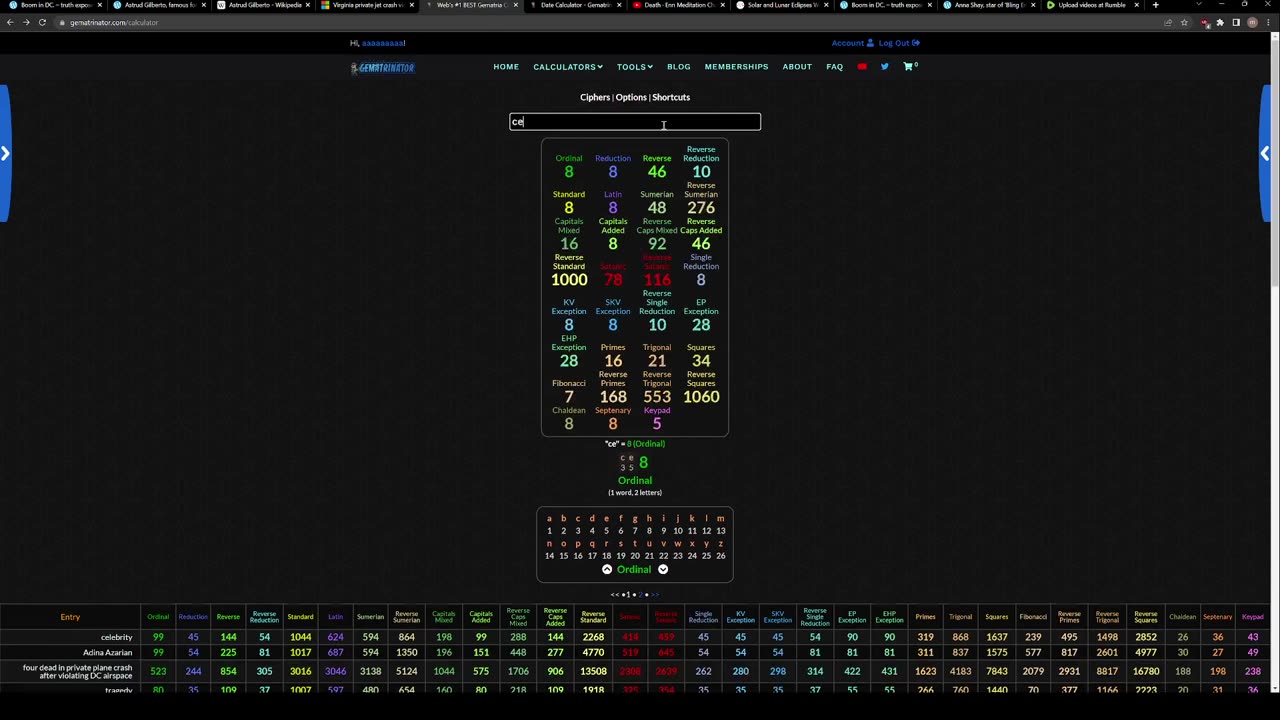The image size is (1280, 720).
Task: Select the Reverse Primes value 168
Action: tap(613, 397)
